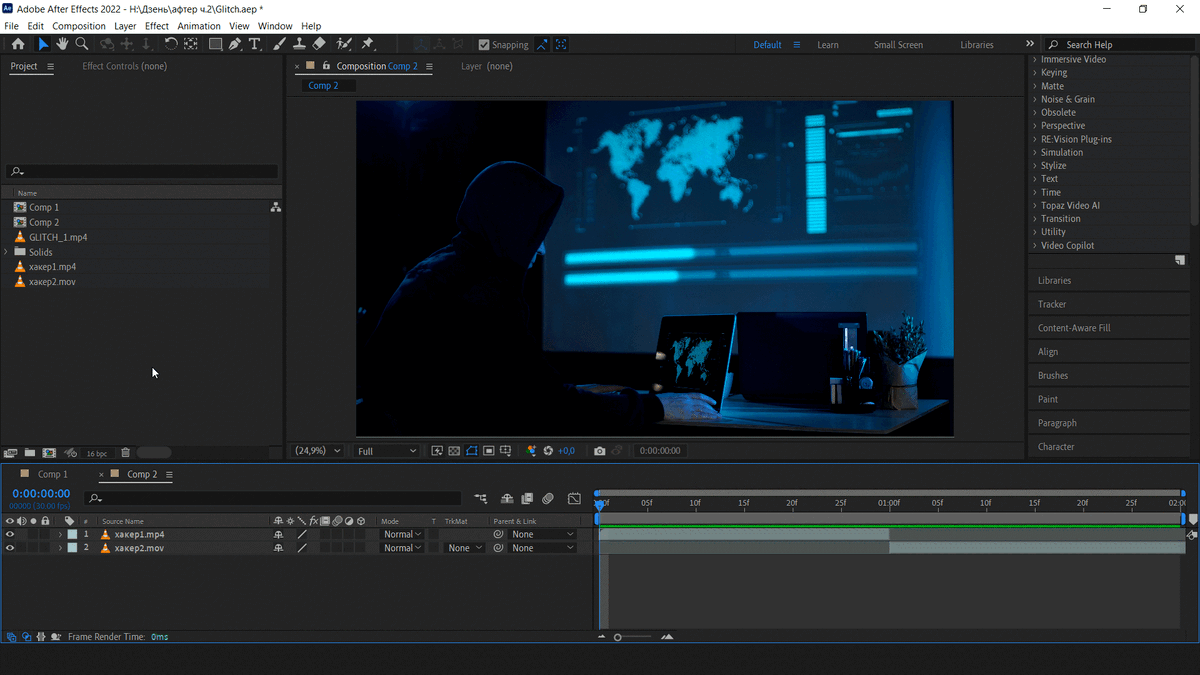This screenshot has height=675, width=1200.
Task: Toggle frame blending icon in timeline header
Action: tap(527, 498)
